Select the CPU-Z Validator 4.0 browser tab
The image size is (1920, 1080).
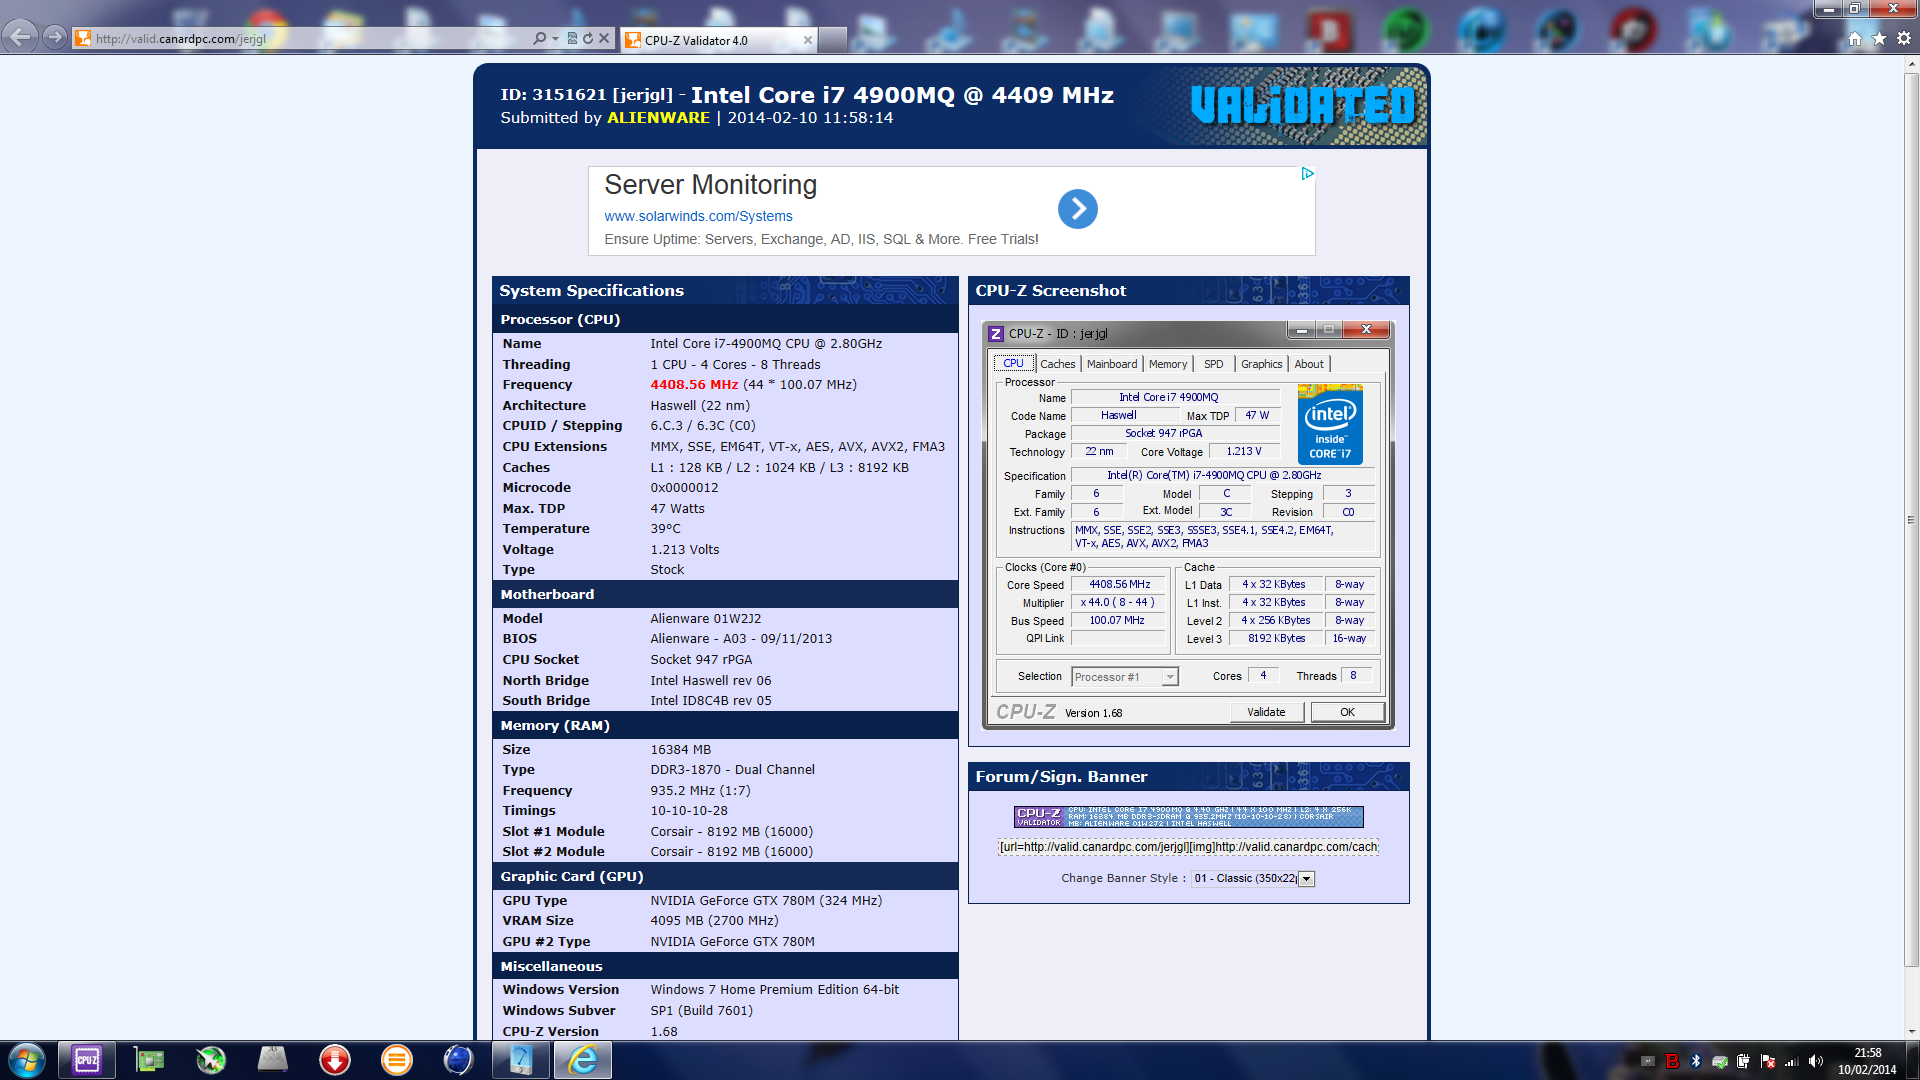click(718, 40)
